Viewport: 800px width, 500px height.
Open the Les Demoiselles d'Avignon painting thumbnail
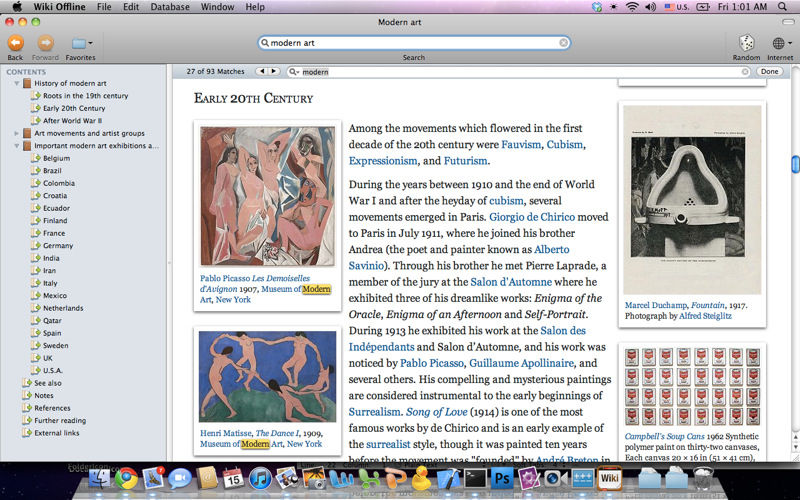[268, 196]
